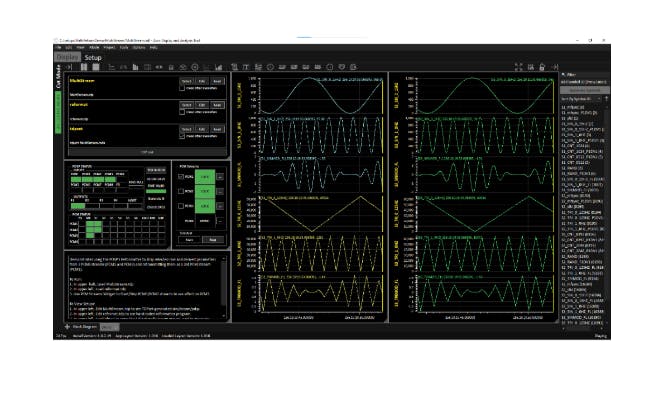This screenshot has height=403, width=664.
Task: Collapse the left panel with toolbar arrow icon
Action: (x=69, y=67)
